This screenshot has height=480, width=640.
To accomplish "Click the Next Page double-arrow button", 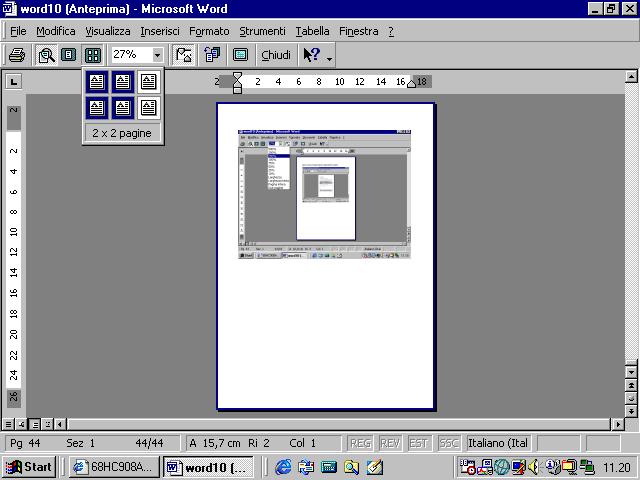I will [x=631, y=411].
